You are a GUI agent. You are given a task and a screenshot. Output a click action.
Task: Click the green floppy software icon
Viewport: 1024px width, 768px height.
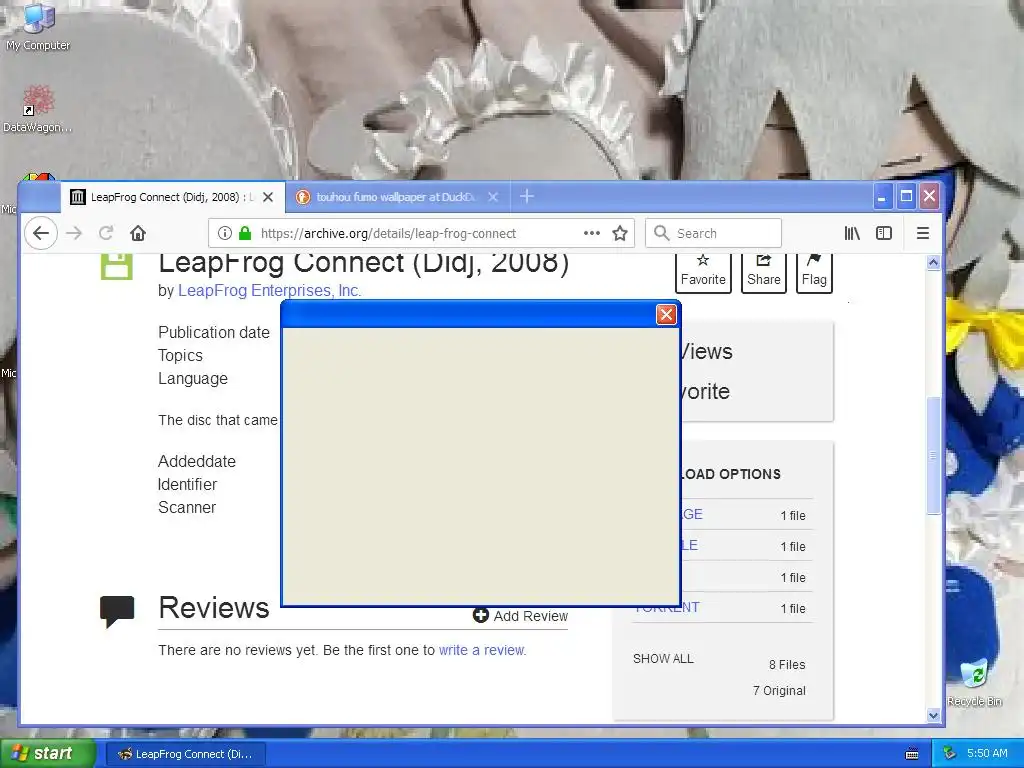[117, 266]
